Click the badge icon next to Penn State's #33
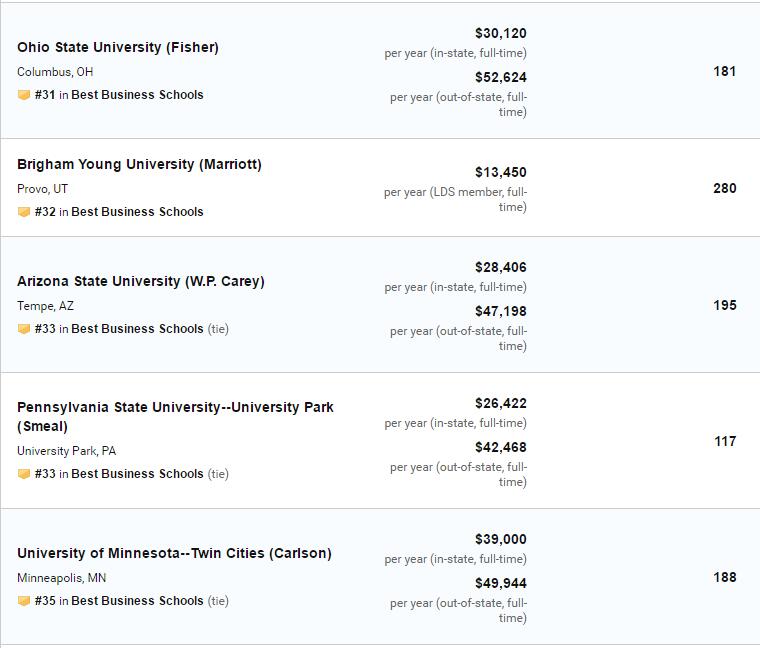The image size is (760, 648). point(24,474)
